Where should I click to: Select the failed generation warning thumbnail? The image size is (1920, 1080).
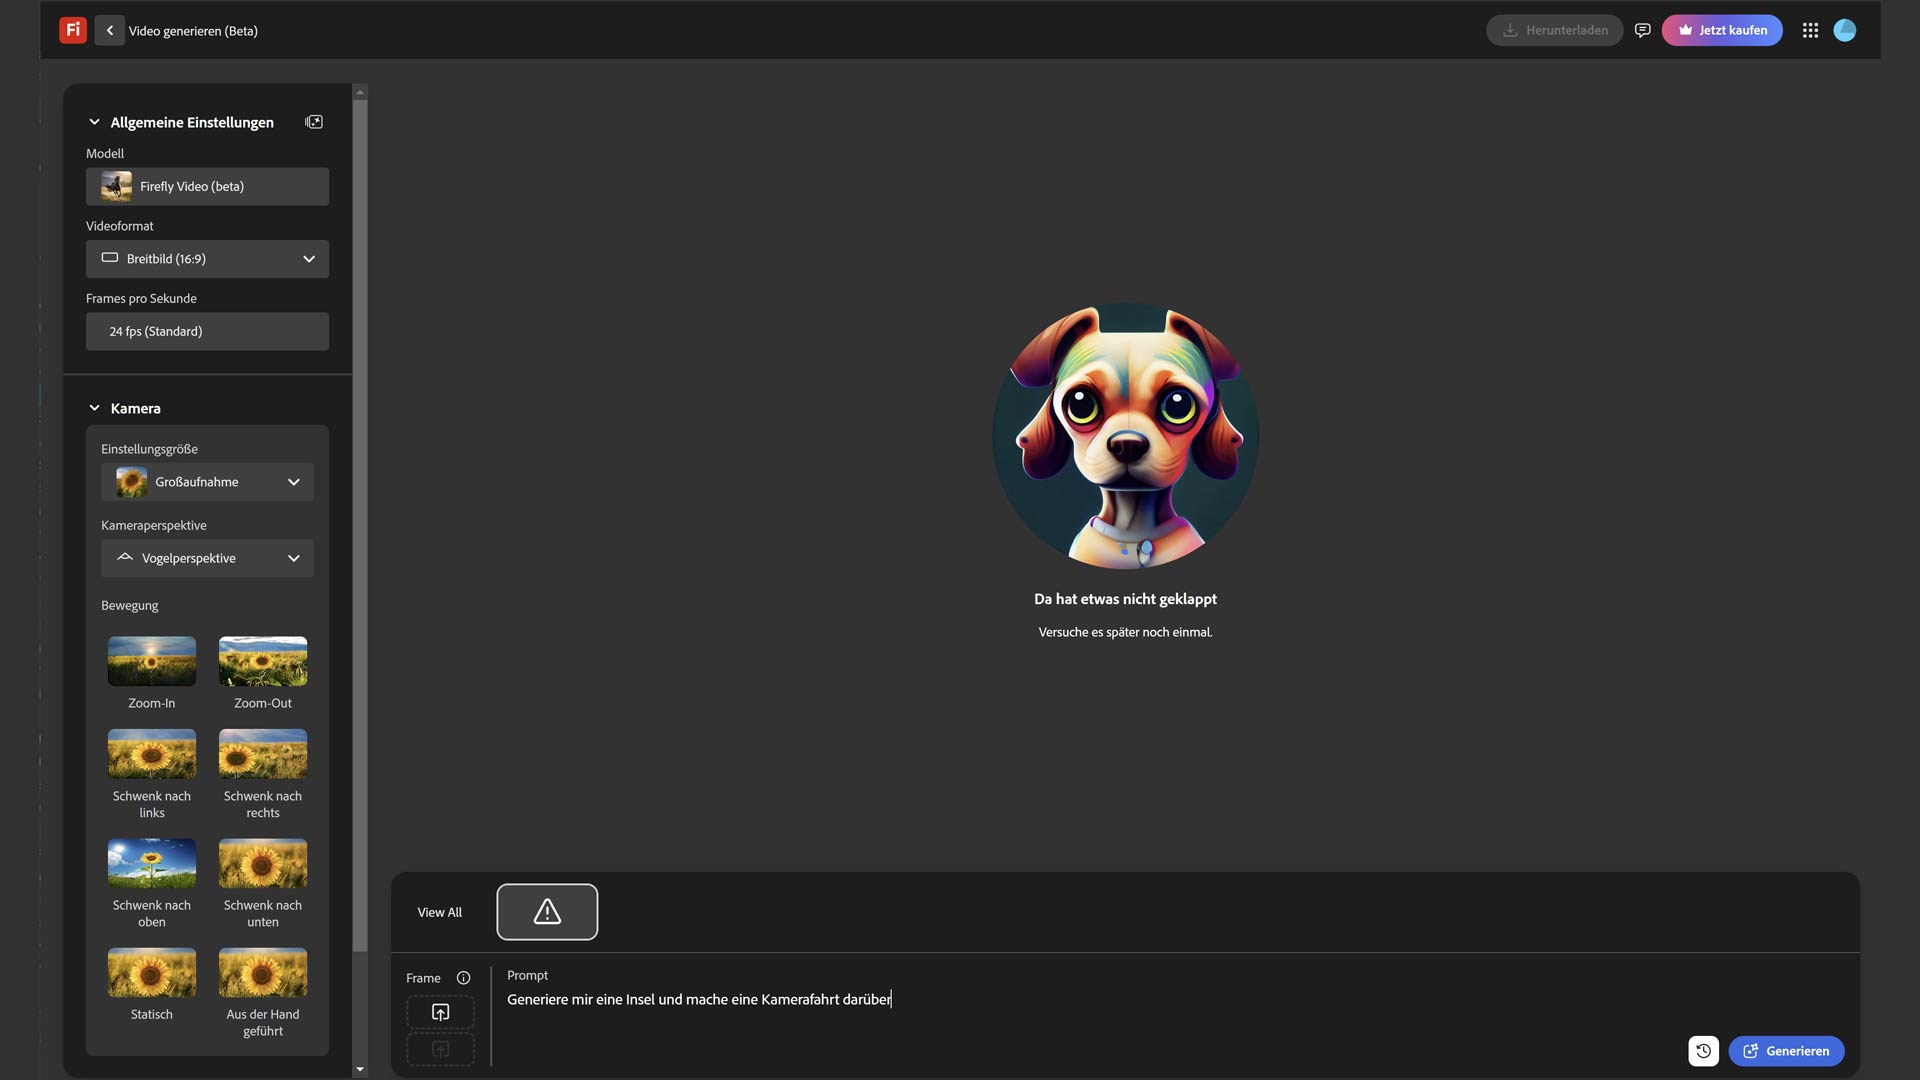click(x=547, y=912)
